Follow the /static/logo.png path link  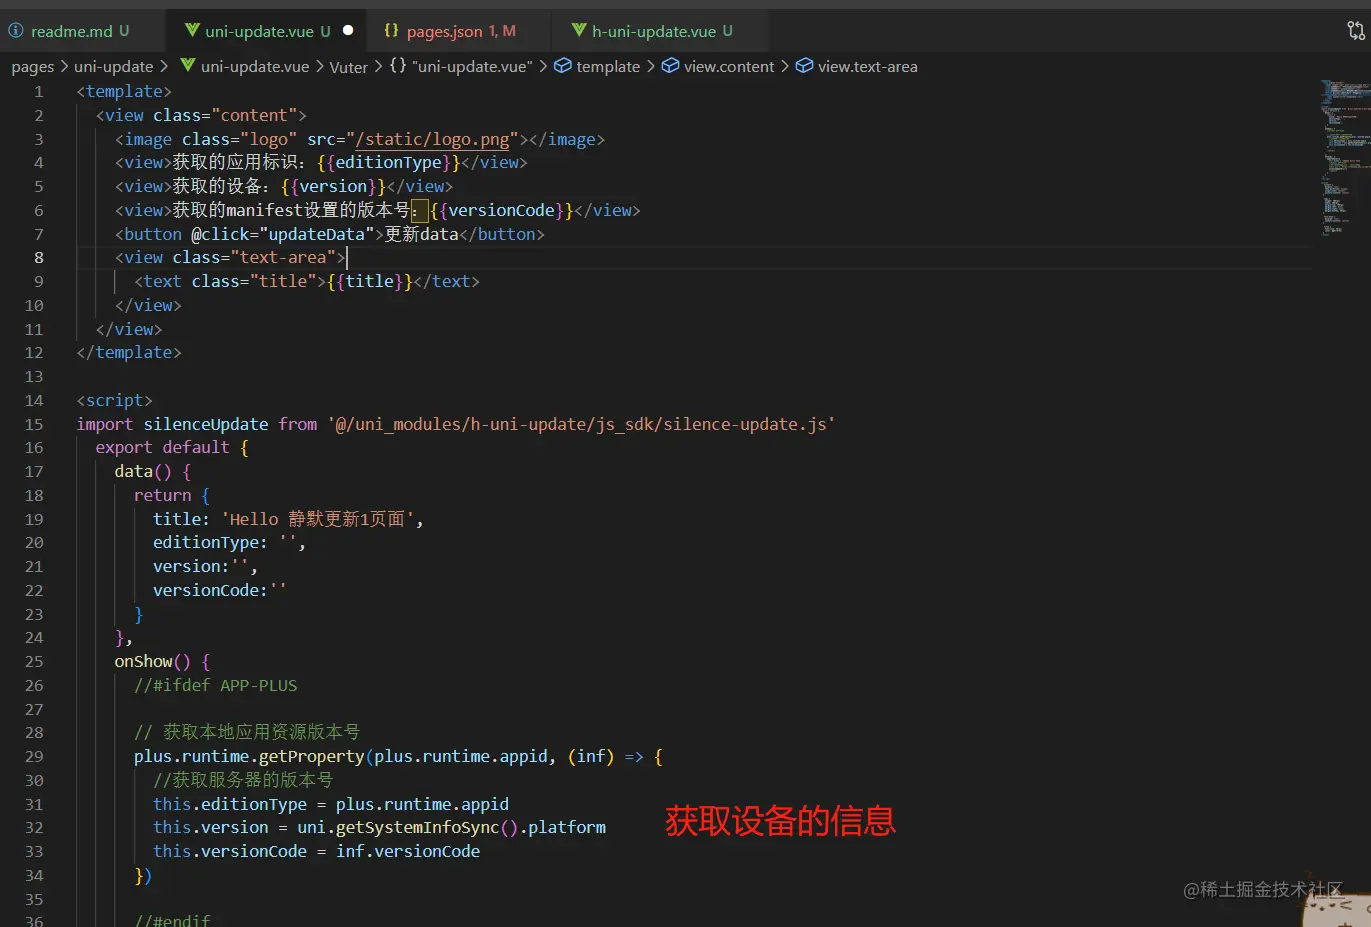(x=432, y=139)
